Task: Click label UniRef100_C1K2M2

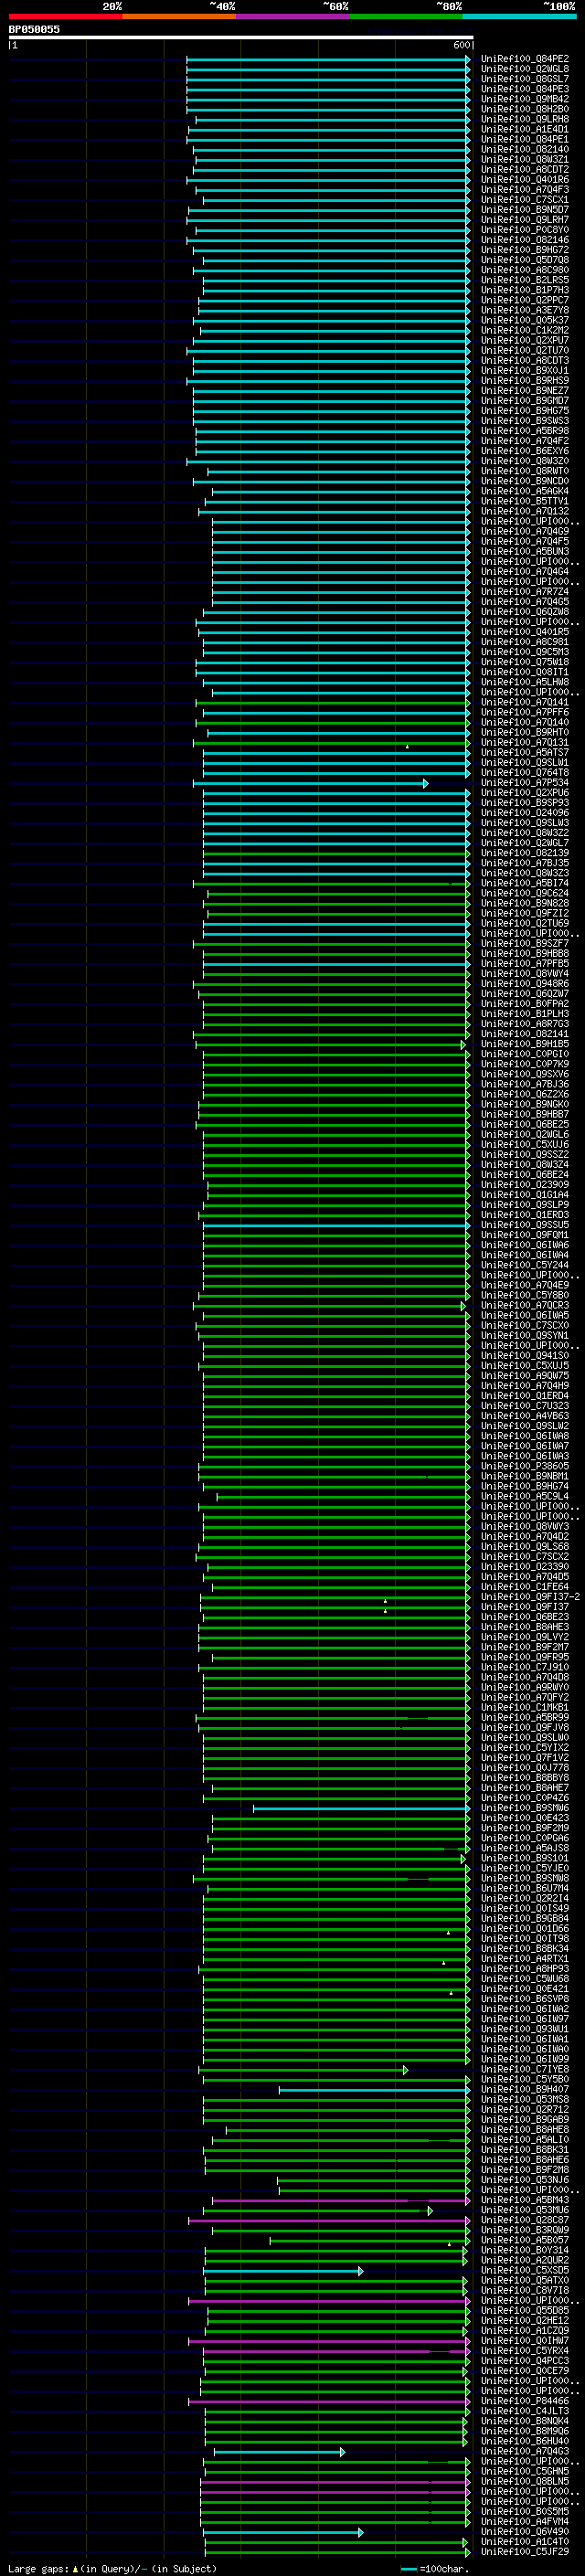Action: pyautogui.click(x=525, y=330)
